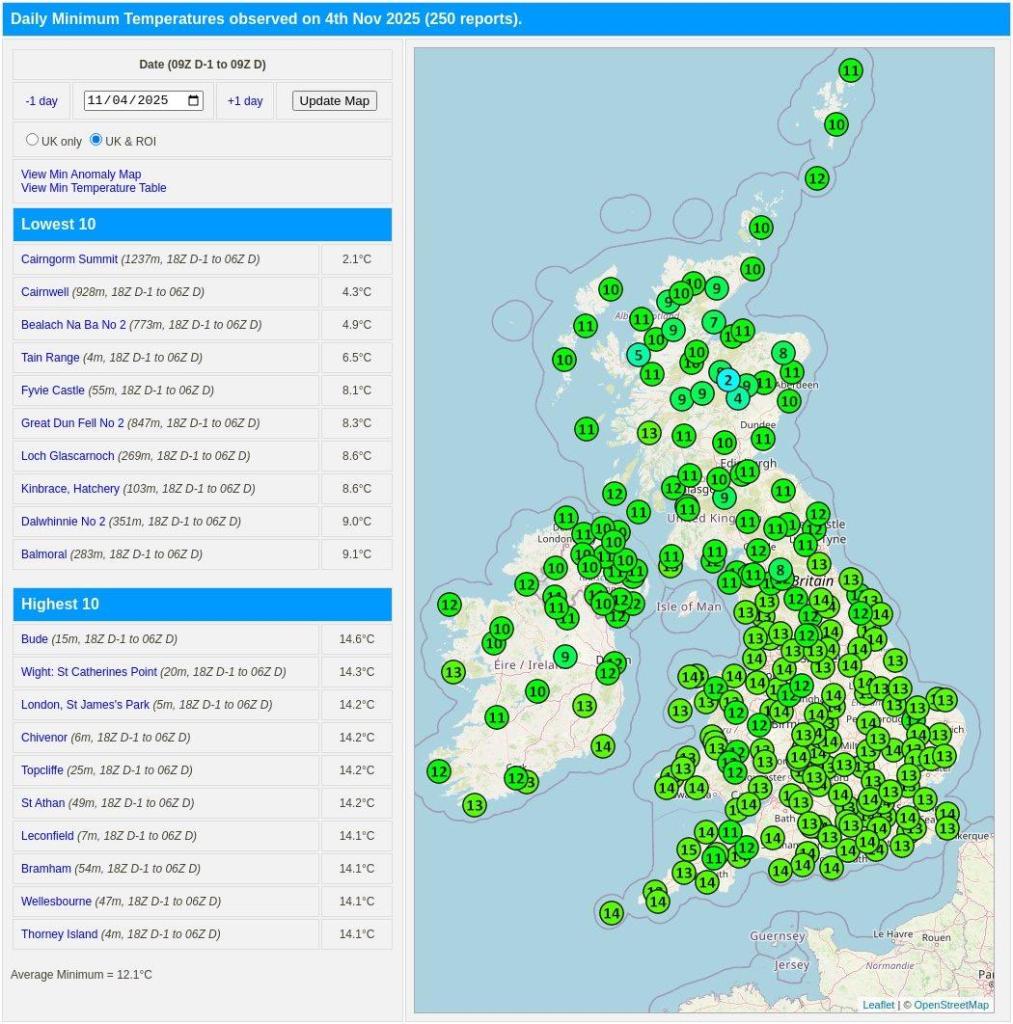Open the Leaflet attribution link

[878, 1005]
